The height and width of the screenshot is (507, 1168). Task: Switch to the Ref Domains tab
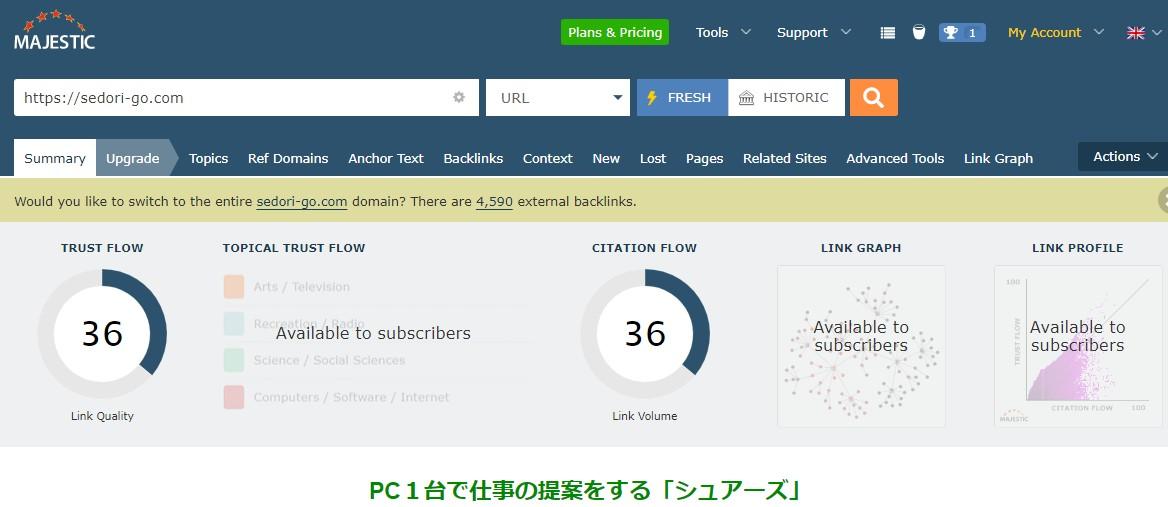288,158
